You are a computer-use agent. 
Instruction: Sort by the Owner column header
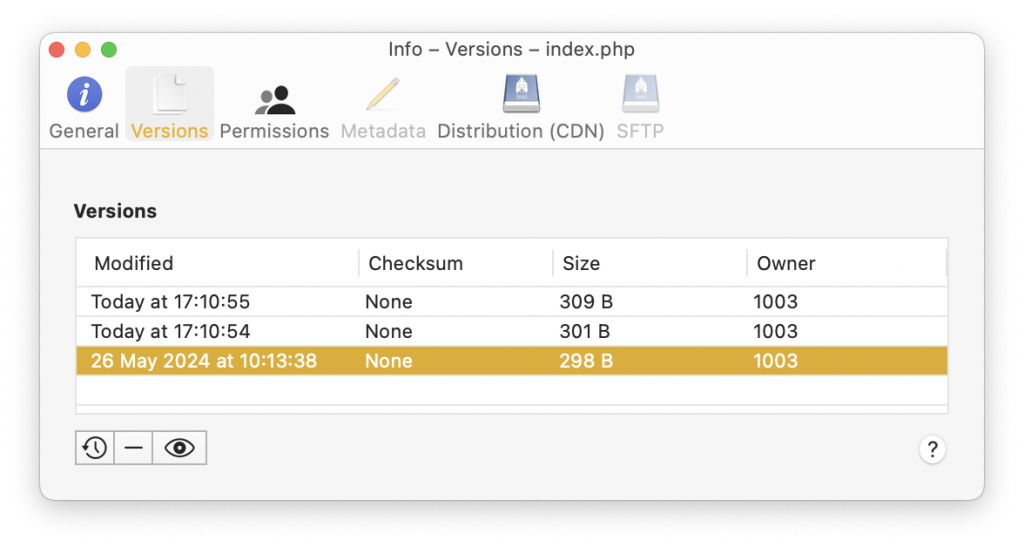tap(847, 263)
